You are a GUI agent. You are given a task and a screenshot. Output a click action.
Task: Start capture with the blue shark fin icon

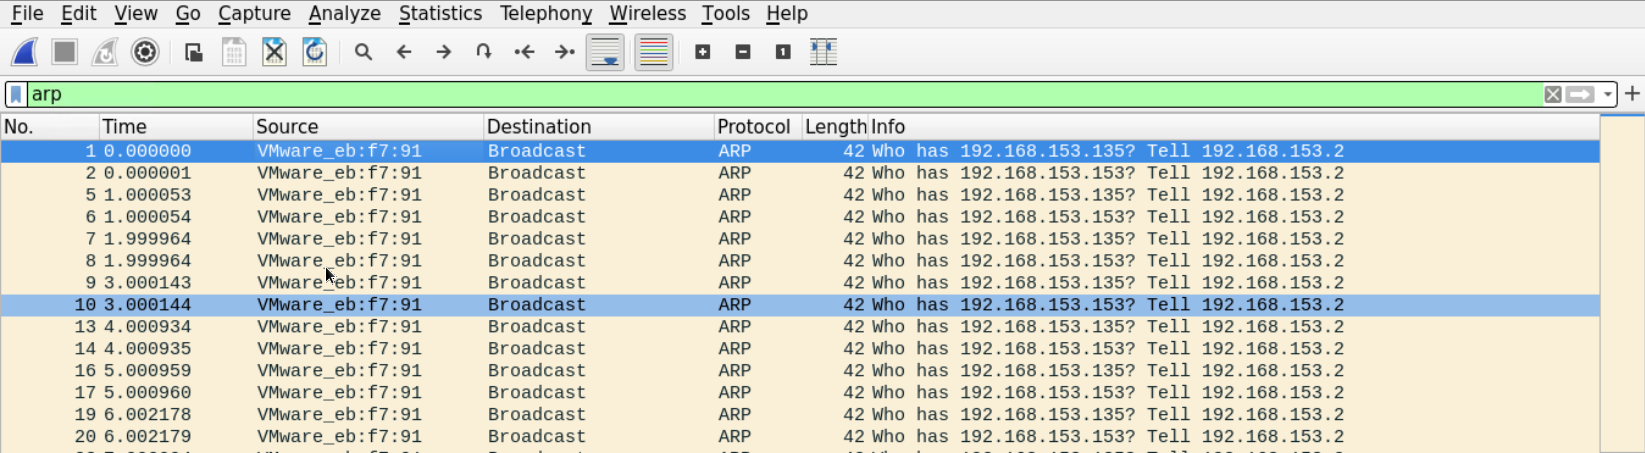coord(25,52)
